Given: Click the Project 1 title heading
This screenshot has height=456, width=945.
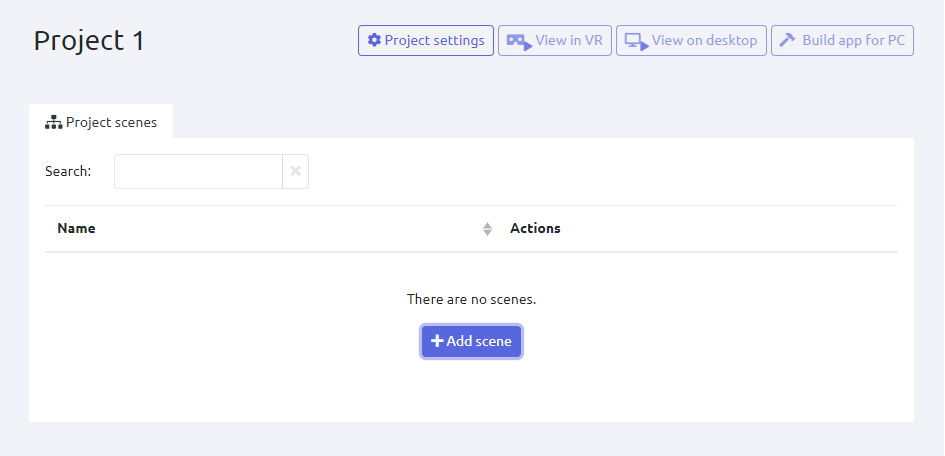Looking at the screenshot, I should click(89, 41).
